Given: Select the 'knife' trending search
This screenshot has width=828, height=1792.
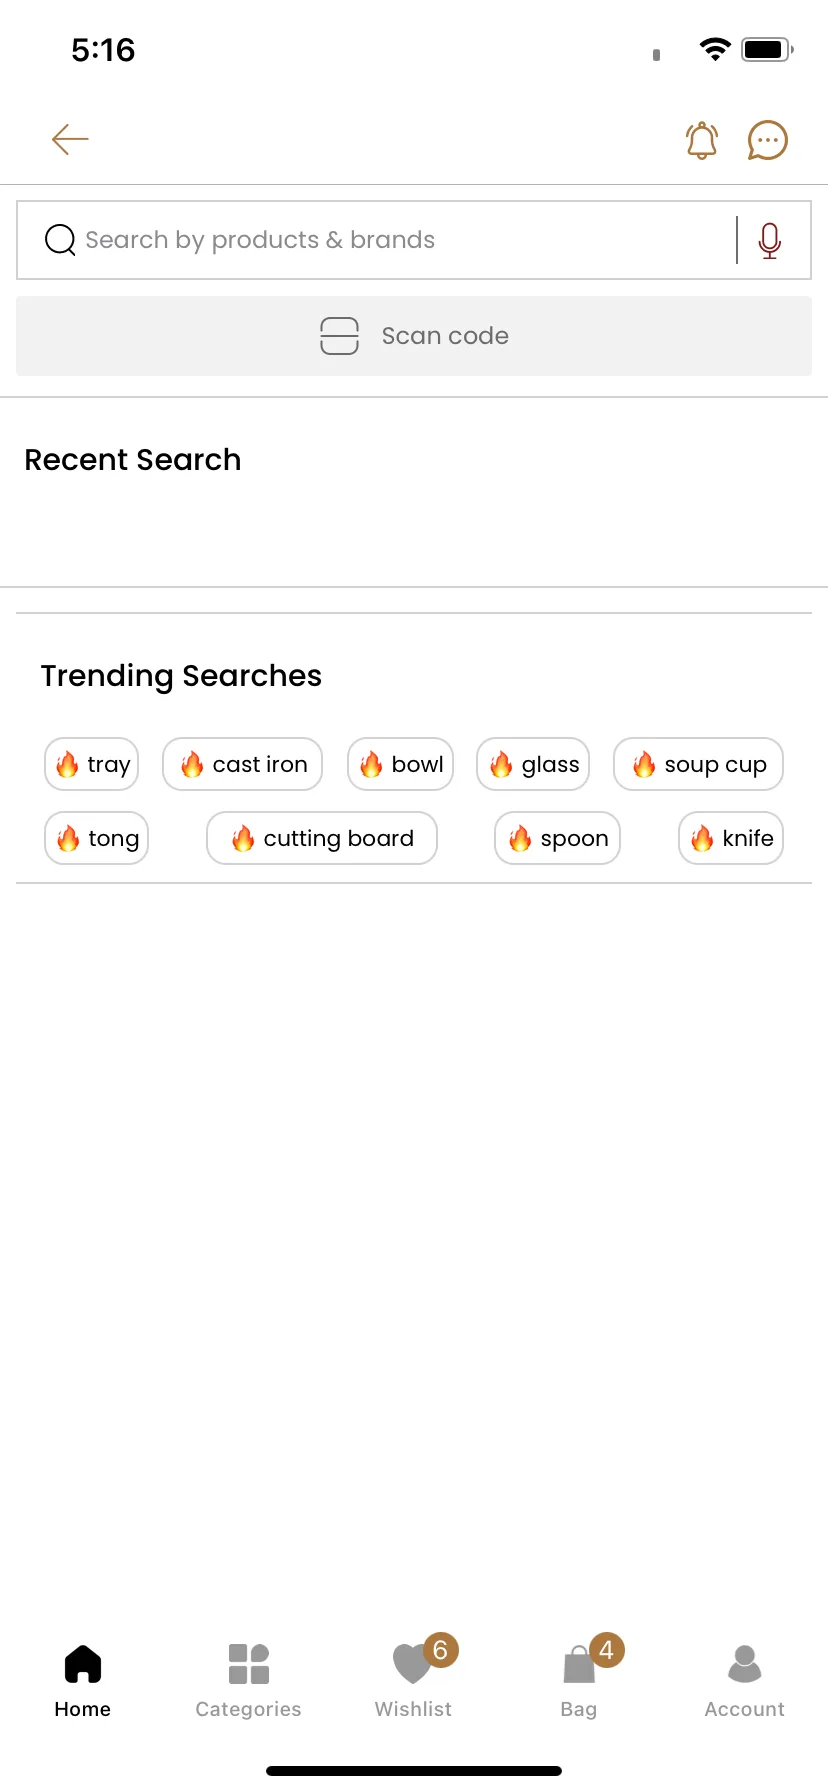Looking at the screenshot, I should (731, 838).
